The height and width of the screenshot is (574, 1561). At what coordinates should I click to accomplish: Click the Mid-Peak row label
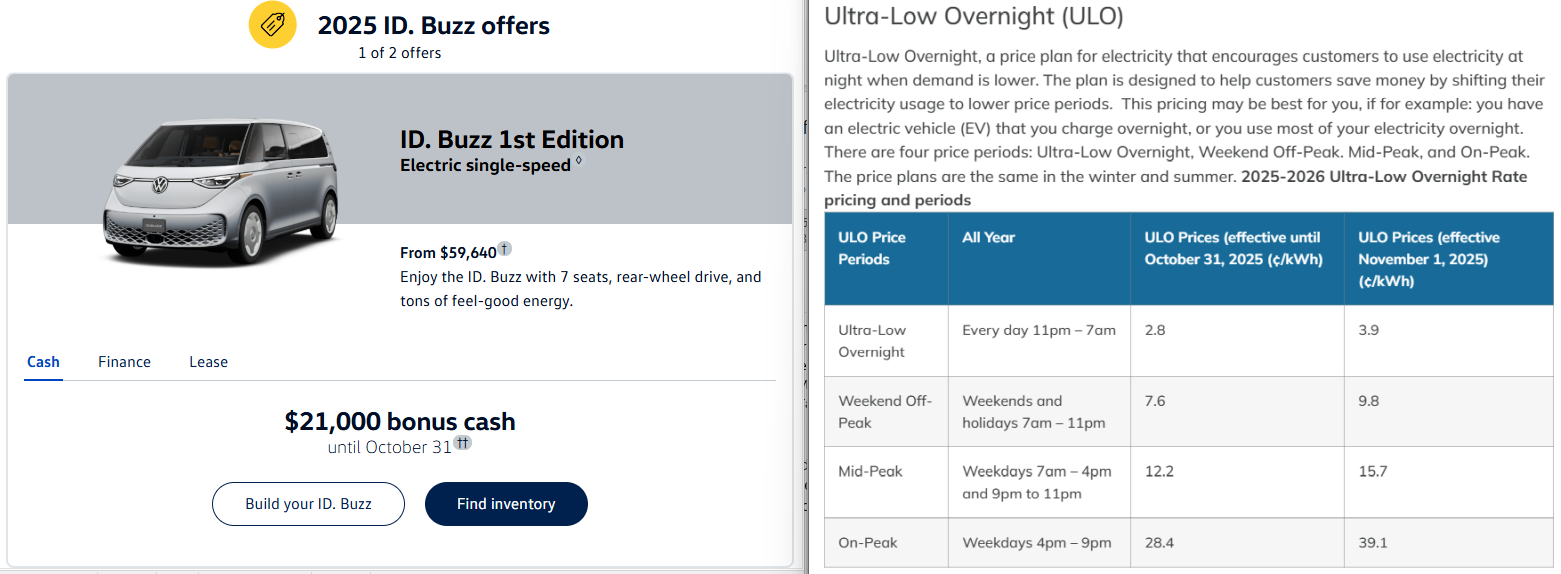(x=870, y=471)
